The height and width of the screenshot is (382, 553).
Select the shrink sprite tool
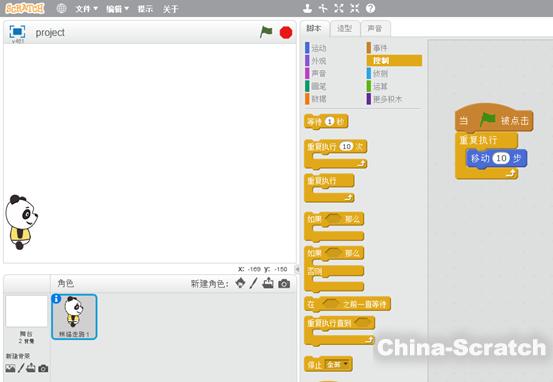(354, 8)
